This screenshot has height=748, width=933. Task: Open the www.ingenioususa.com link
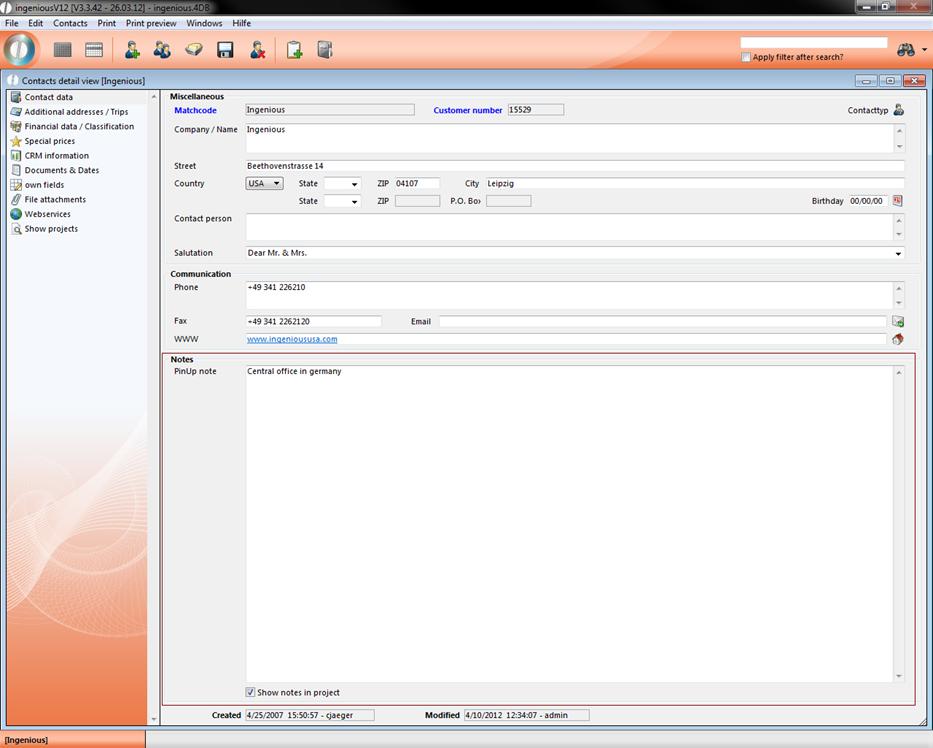click(x=292, y=339)
